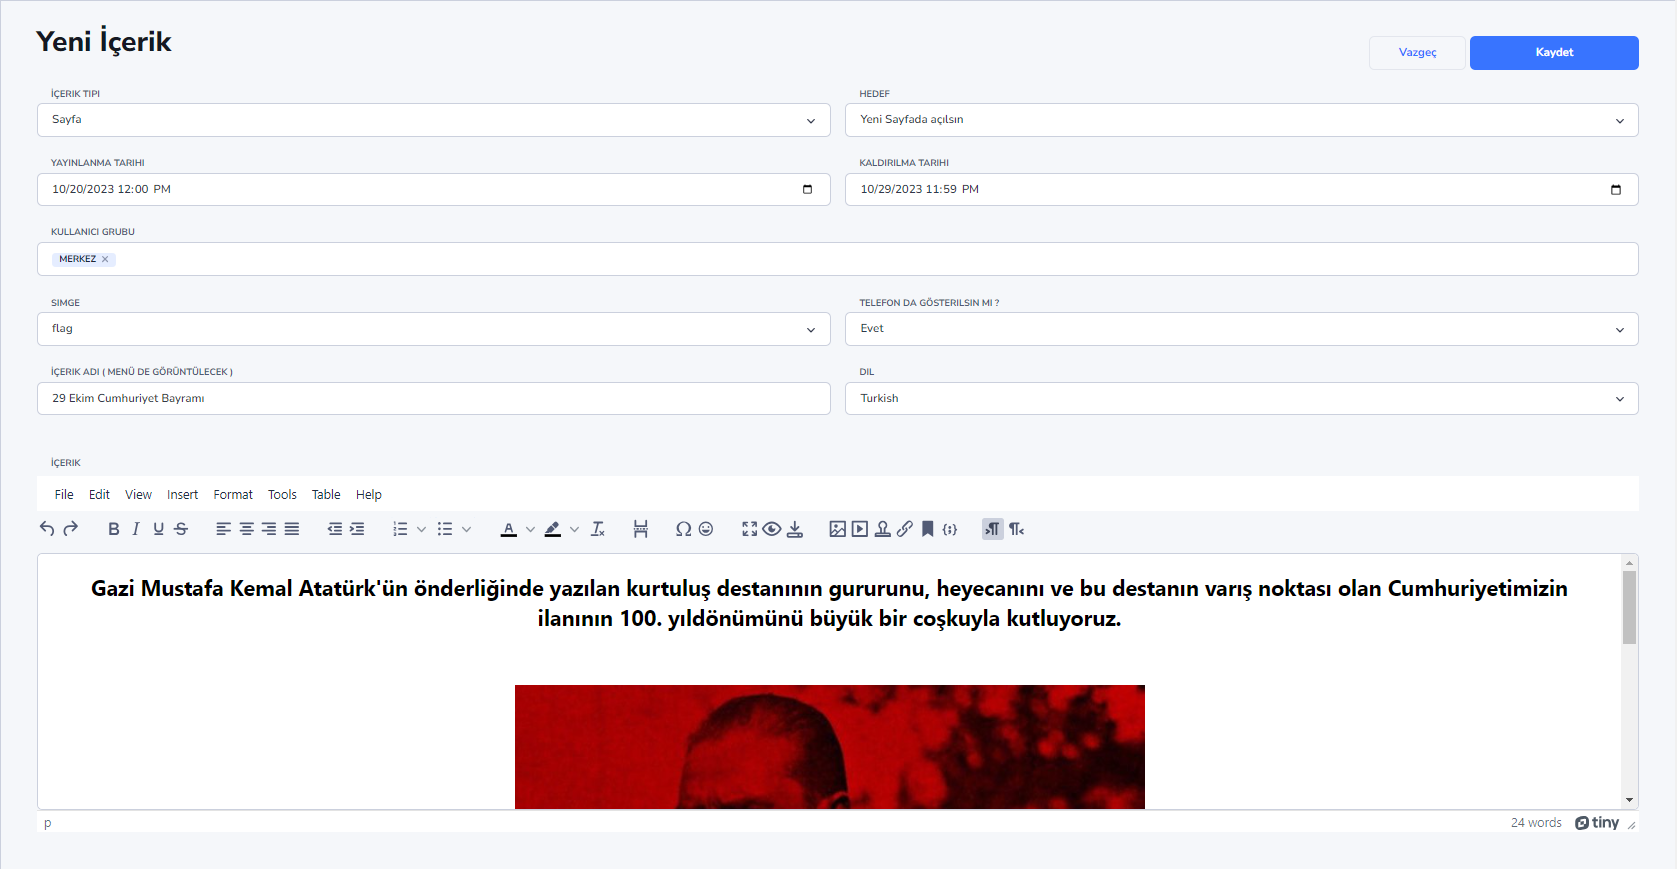Insert or edit an image

[x=837, y=529]
